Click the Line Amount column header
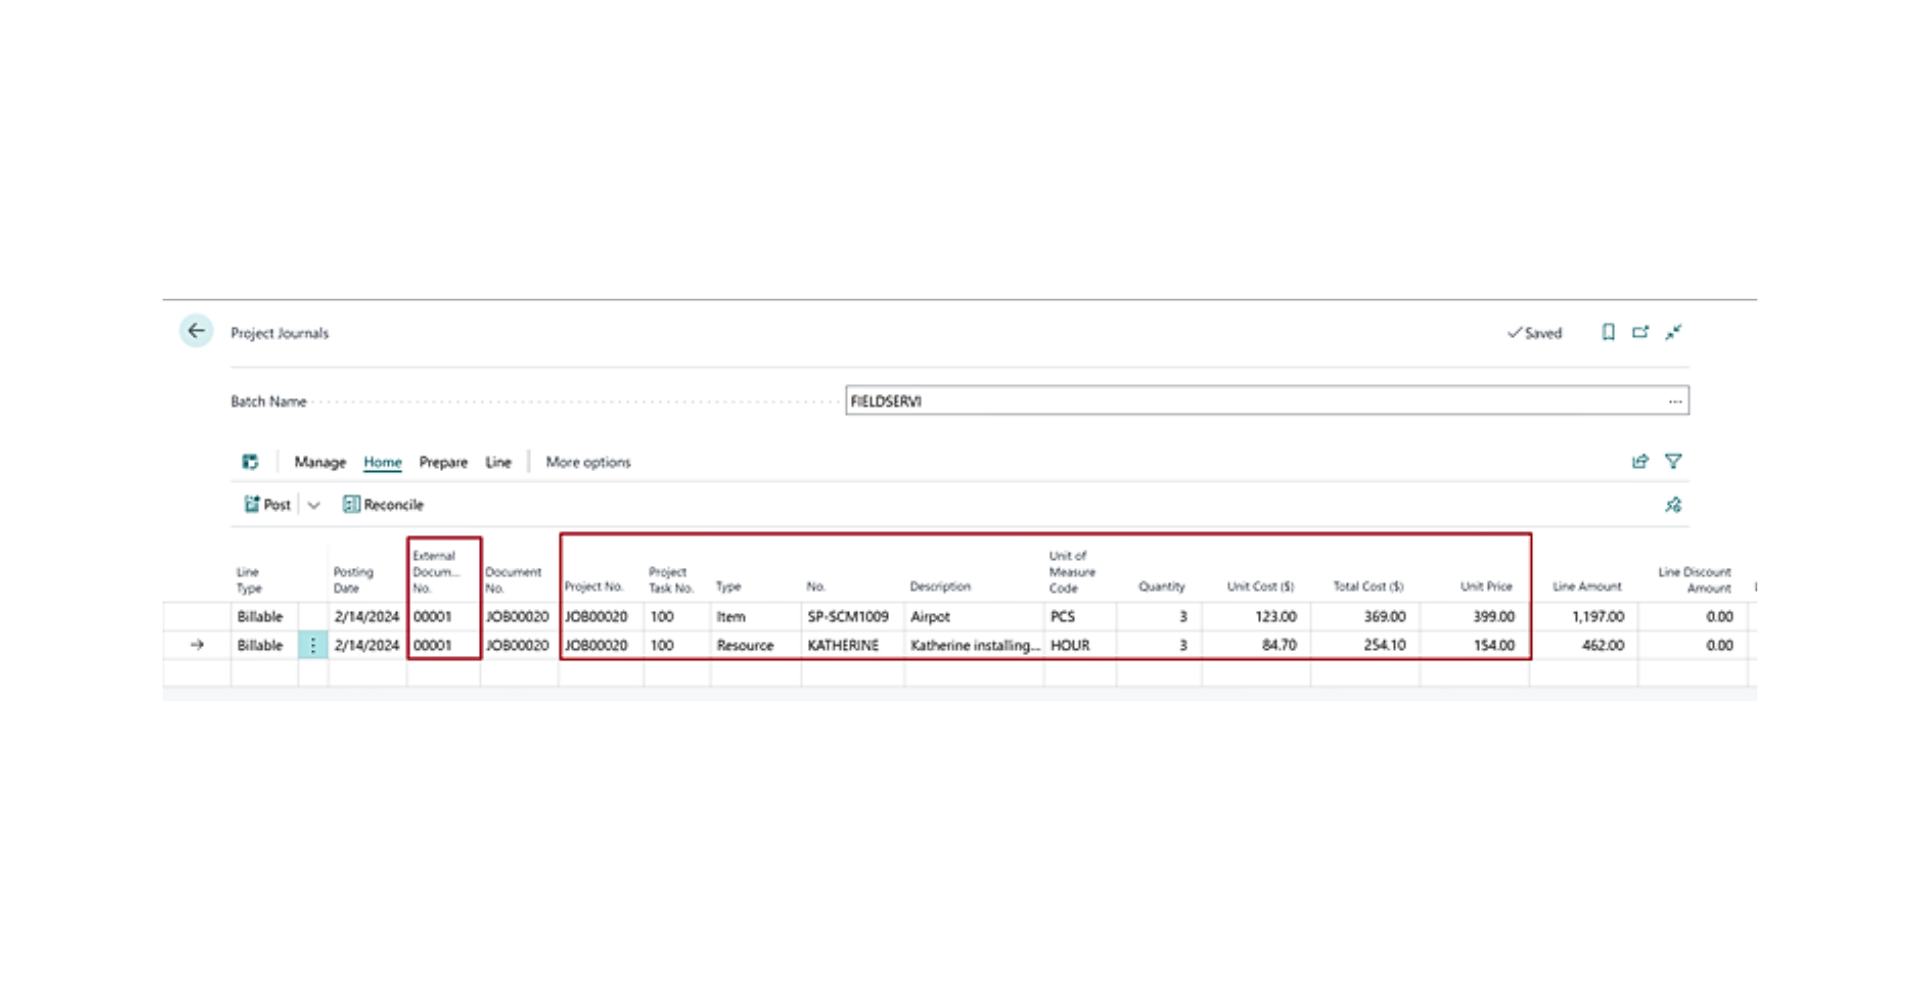Viewport: 1920px width, 1000px height. click(x=1587, y=587)
